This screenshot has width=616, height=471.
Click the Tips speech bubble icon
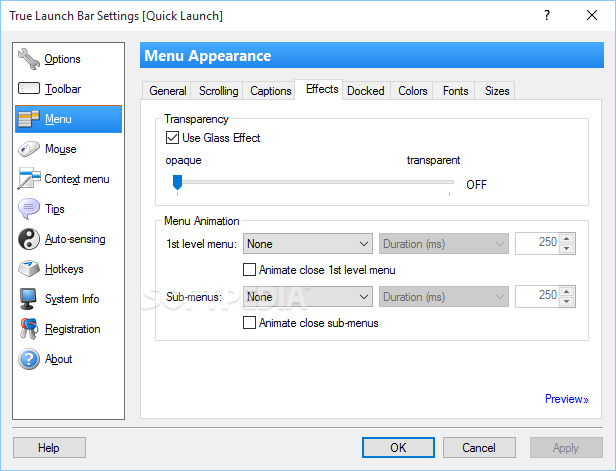[28, 209]
